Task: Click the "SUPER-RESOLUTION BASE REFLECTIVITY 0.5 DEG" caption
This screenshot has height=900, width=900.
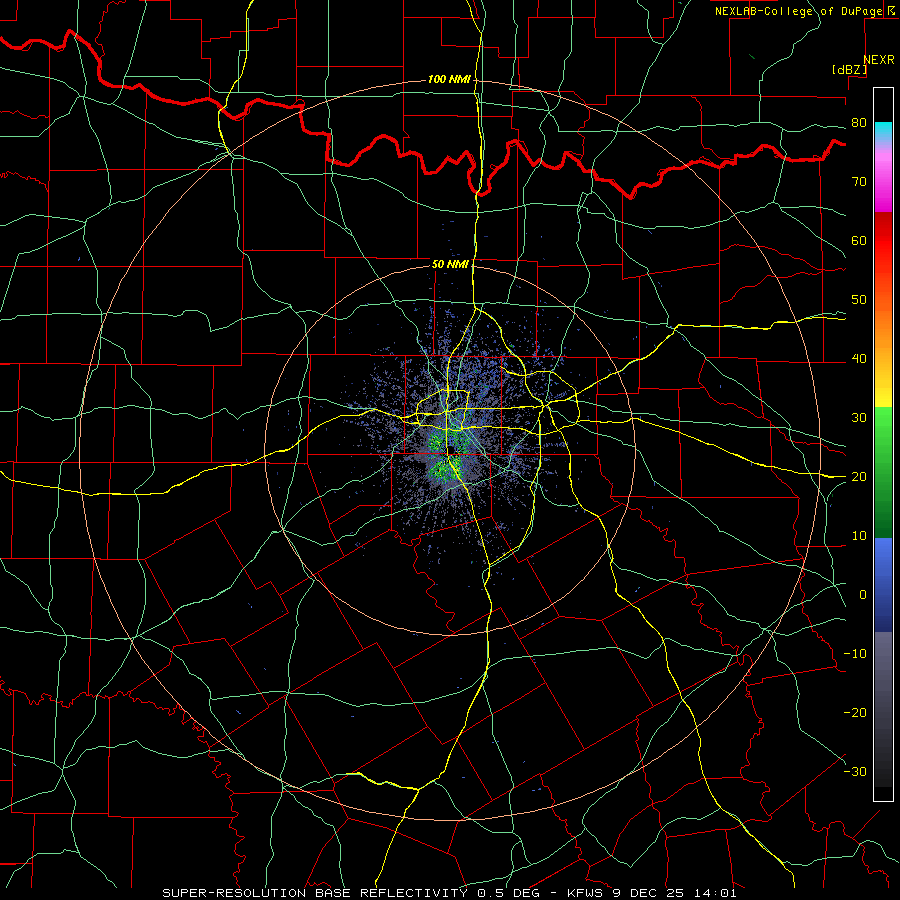Action: [351, 893]
